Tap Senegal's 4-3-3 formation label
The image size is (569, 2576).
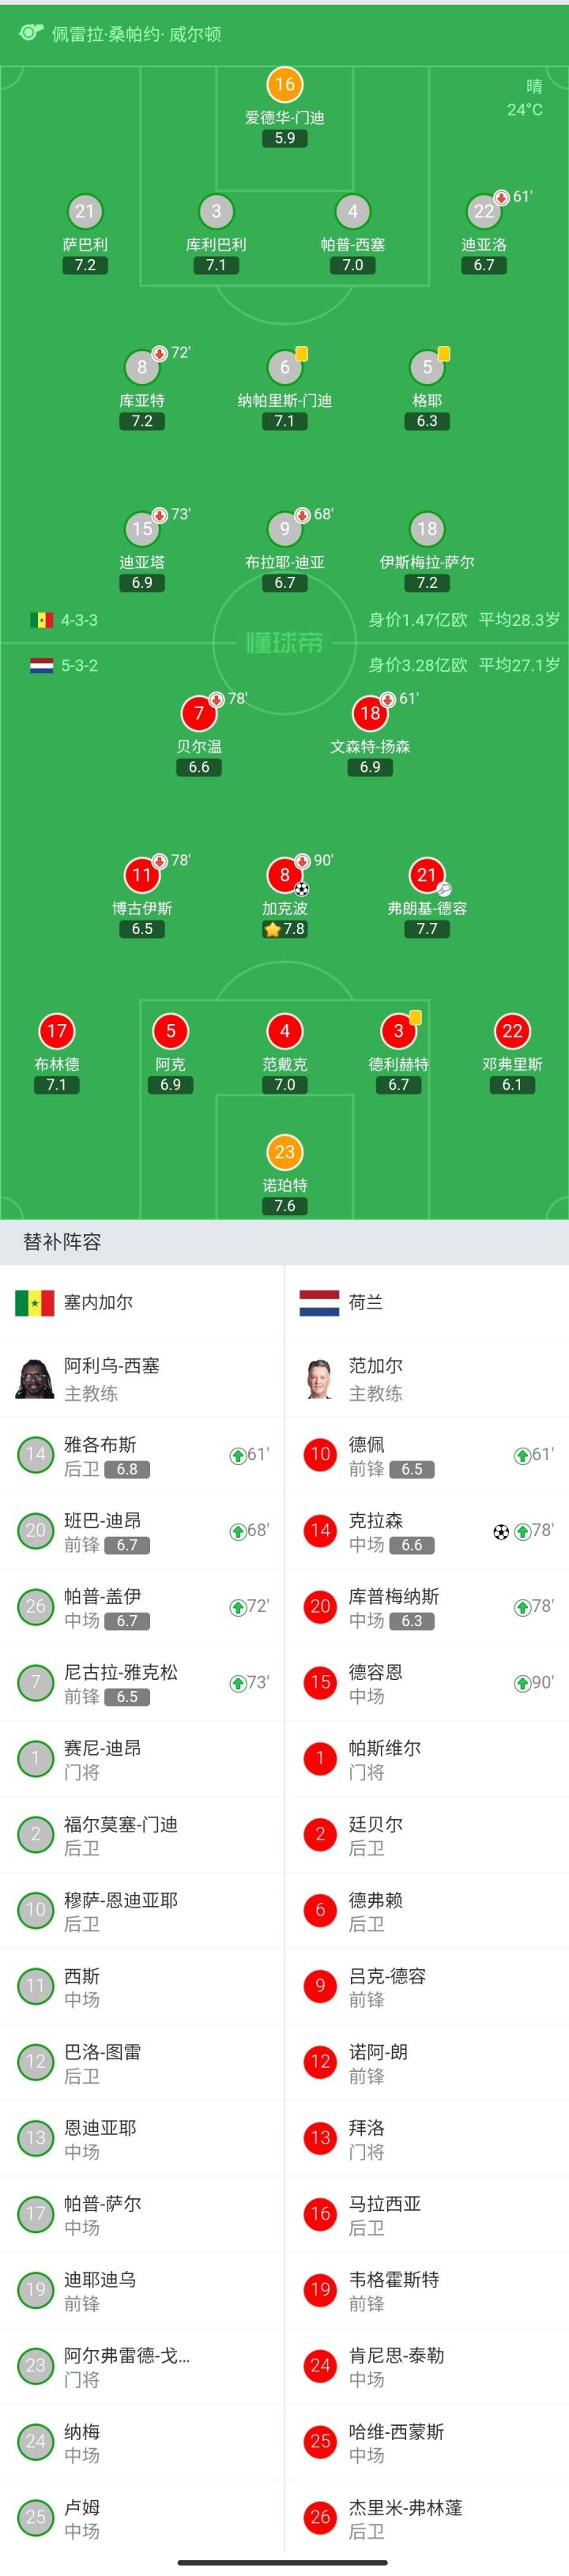click(79, 620)
